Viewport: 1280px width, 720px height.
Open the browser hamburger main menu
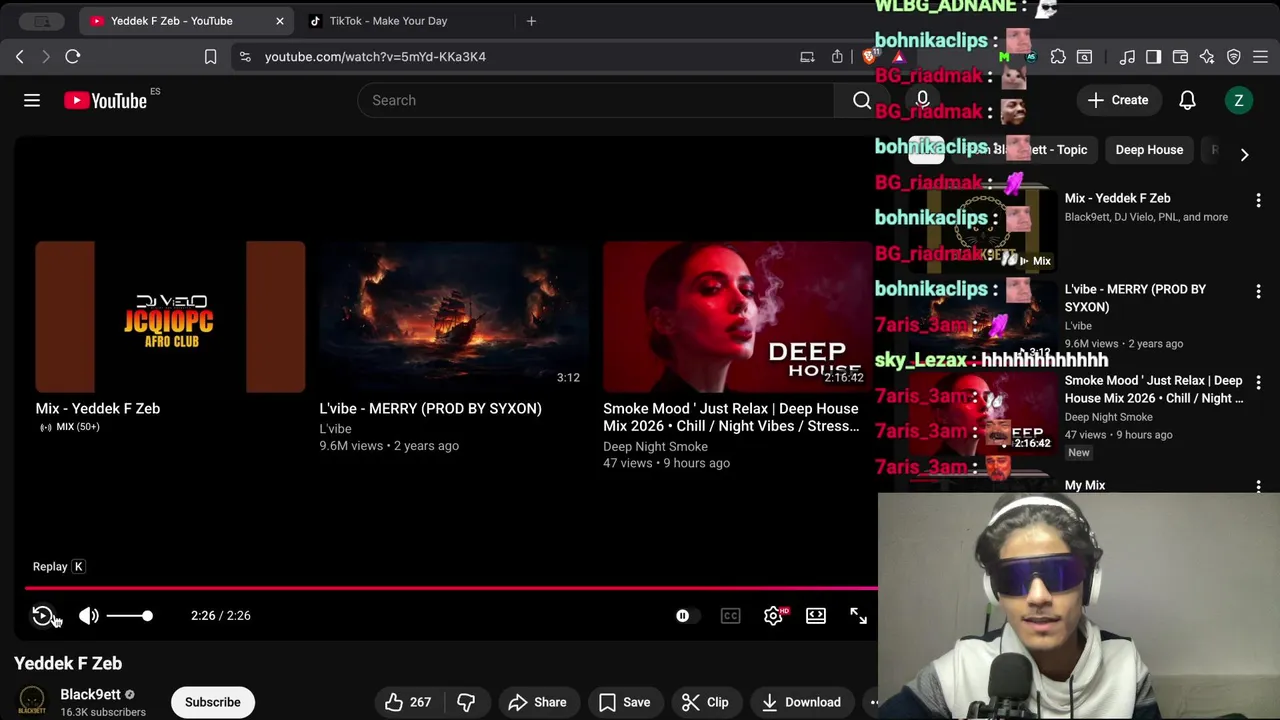[1260, 57]
